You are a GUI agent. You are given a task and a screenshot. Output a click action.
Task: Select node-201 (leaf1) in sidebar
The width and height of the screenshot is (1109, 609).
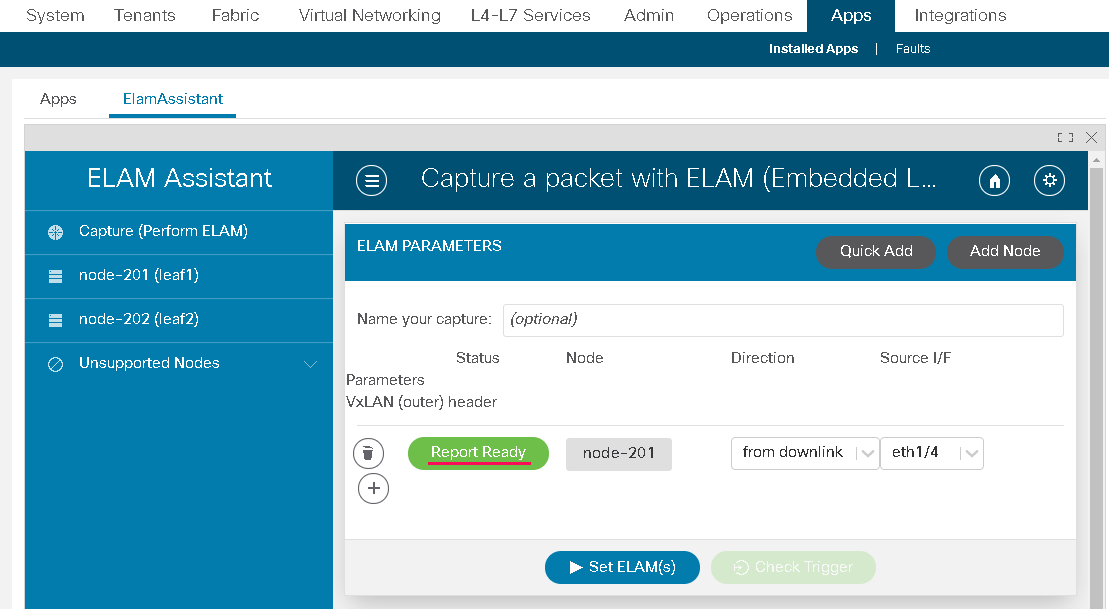pos(179,276)
